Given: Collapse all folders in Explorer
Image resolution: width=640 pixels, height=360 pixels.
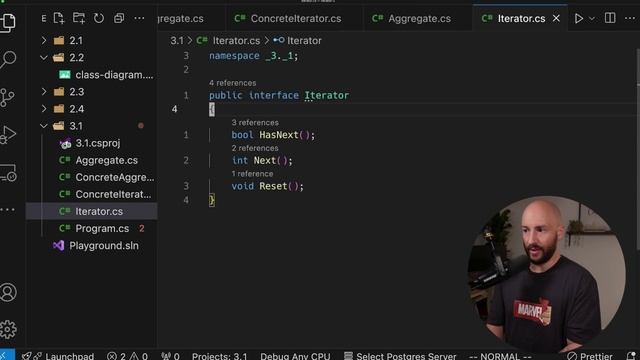Looking at the screenshot, I should (119, 18).
